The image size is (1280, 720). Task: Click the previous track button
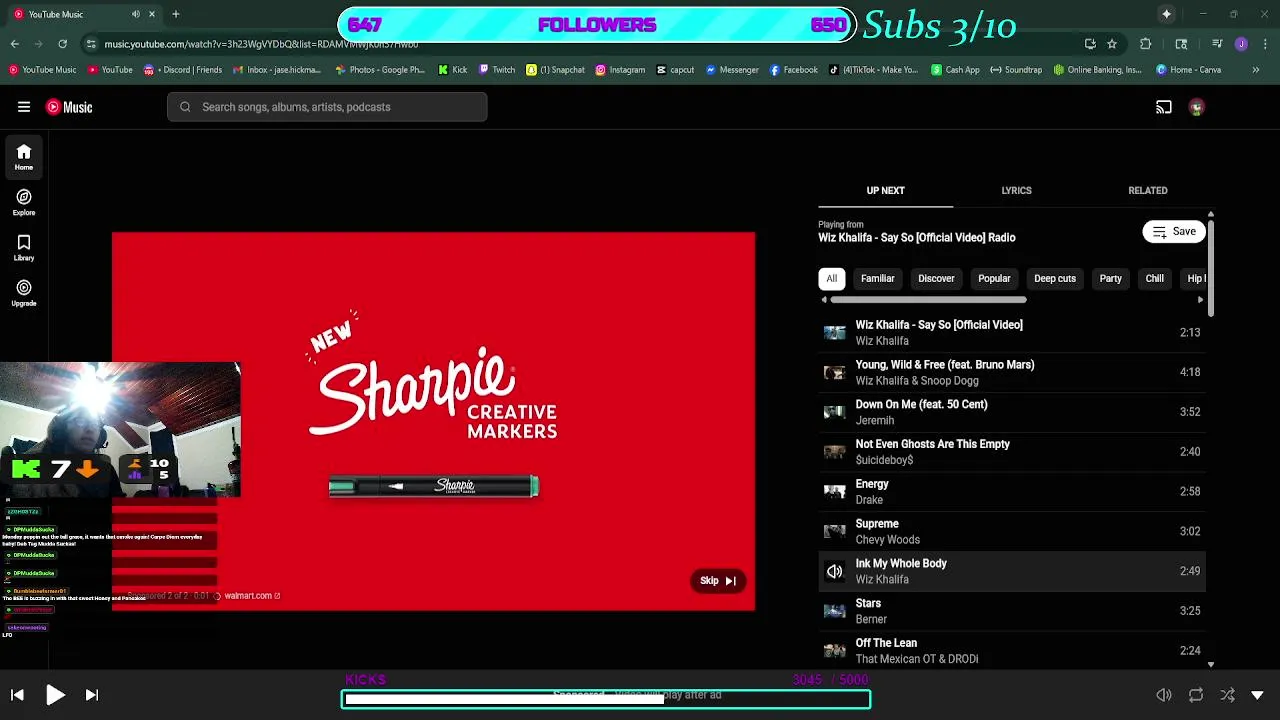coord(17,695)
